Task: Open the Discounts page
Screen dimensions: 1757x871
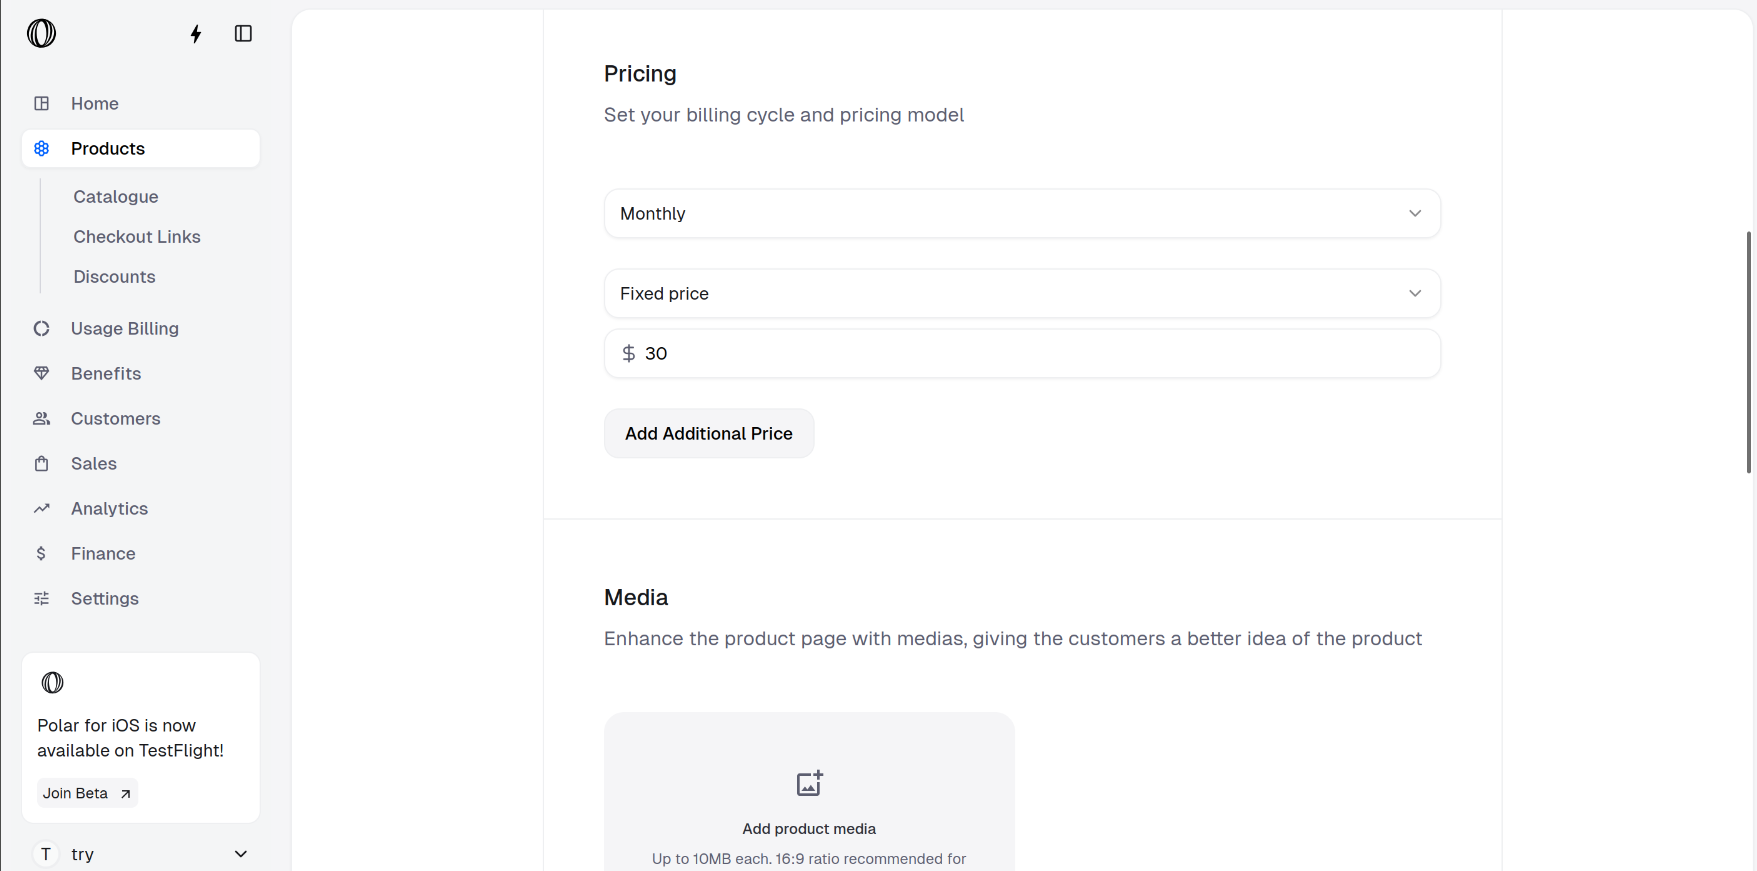Action: tap(114, 277)
